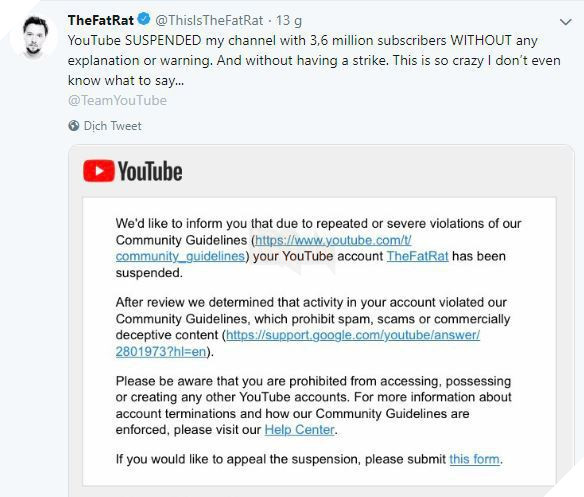584x497 pixels.
Task: Click the 2801973?hl=en link continuation
Action: coord(161,351)
